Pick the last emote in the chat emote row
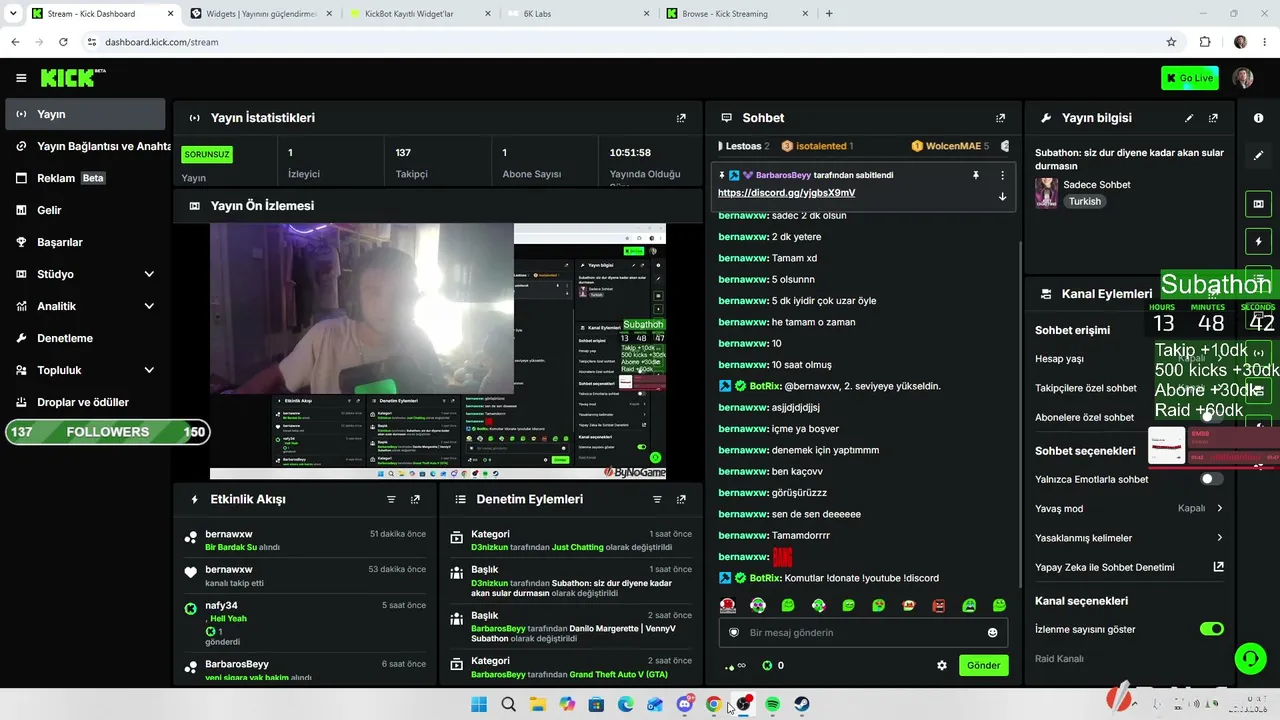Image resolution: width=1280 pixels, height=720 pixels. pyautogui.click(x=999, y=605)
